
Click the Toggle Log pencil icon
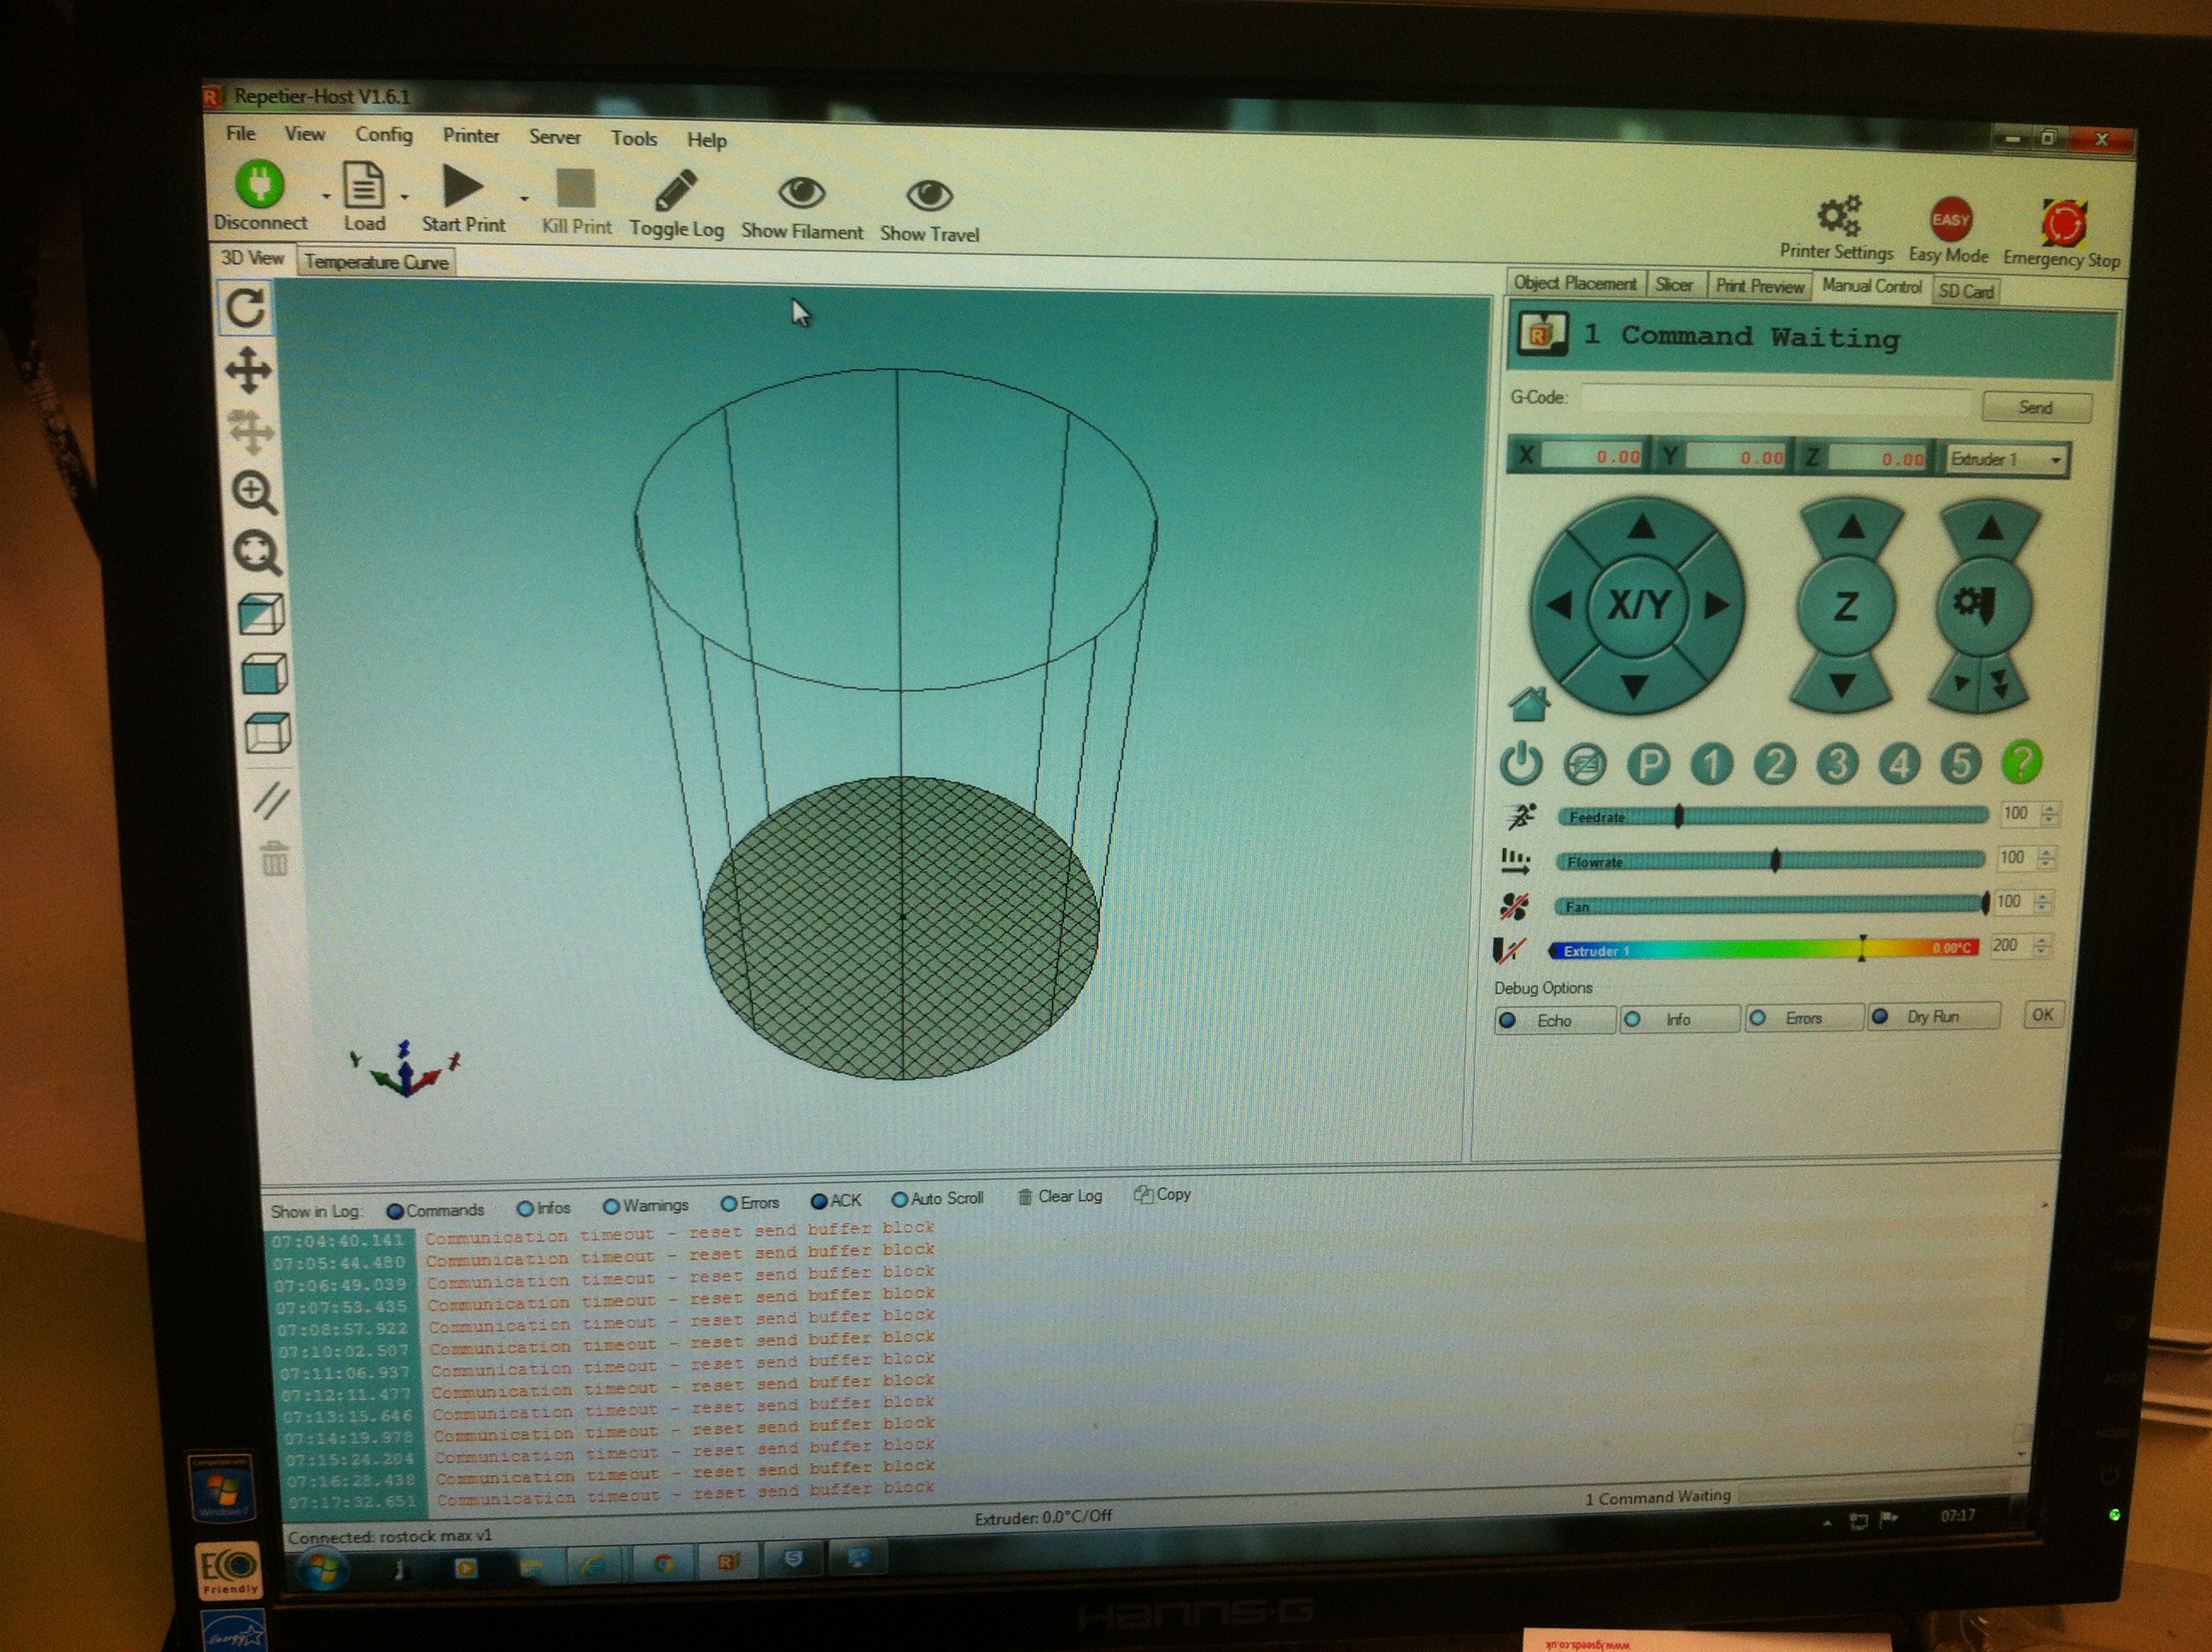676,190
